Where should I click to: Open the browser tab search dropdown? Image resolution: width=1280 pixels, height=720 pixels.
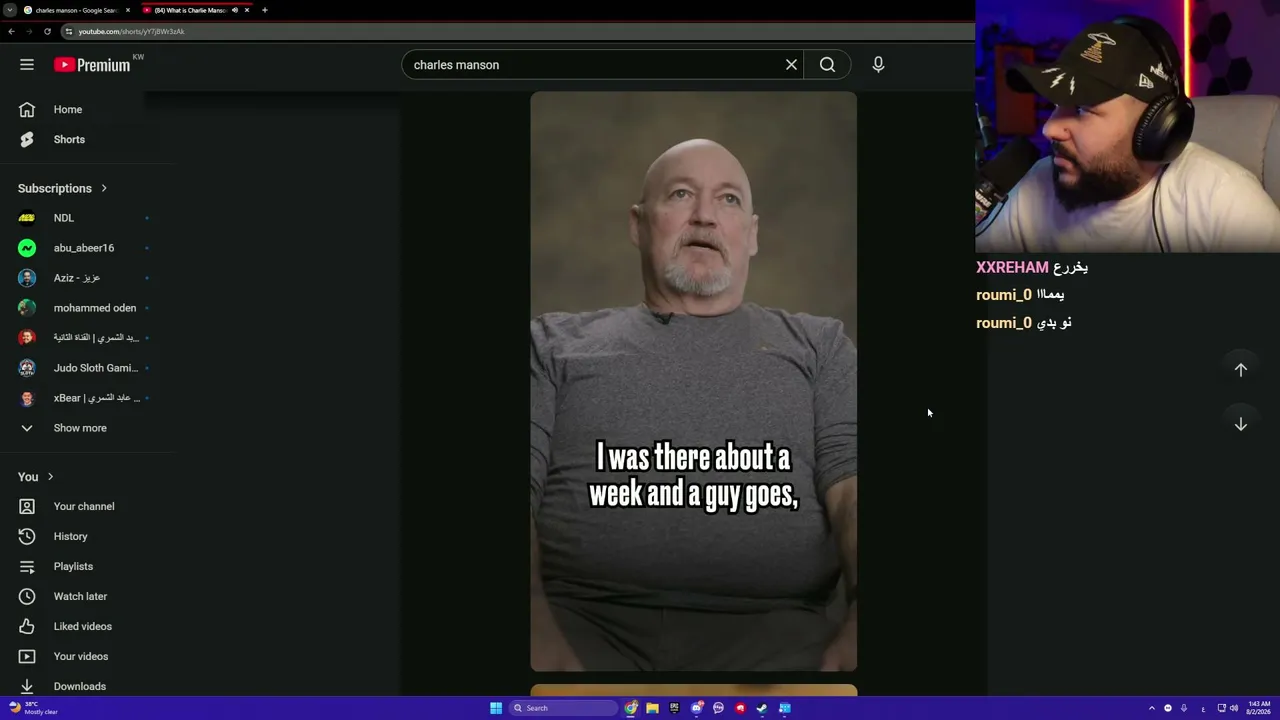pos(9,10)
